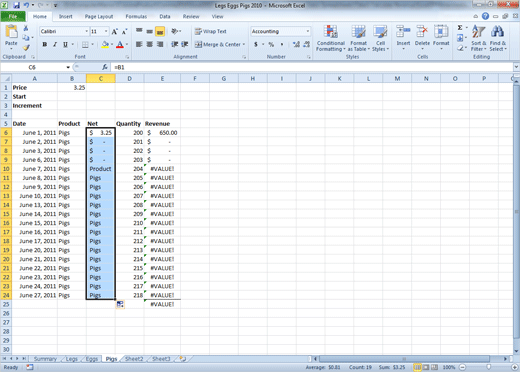520x372 pixels.
Task: Open the Font Color dropdown arrow
Action: [x=127, y=44]
